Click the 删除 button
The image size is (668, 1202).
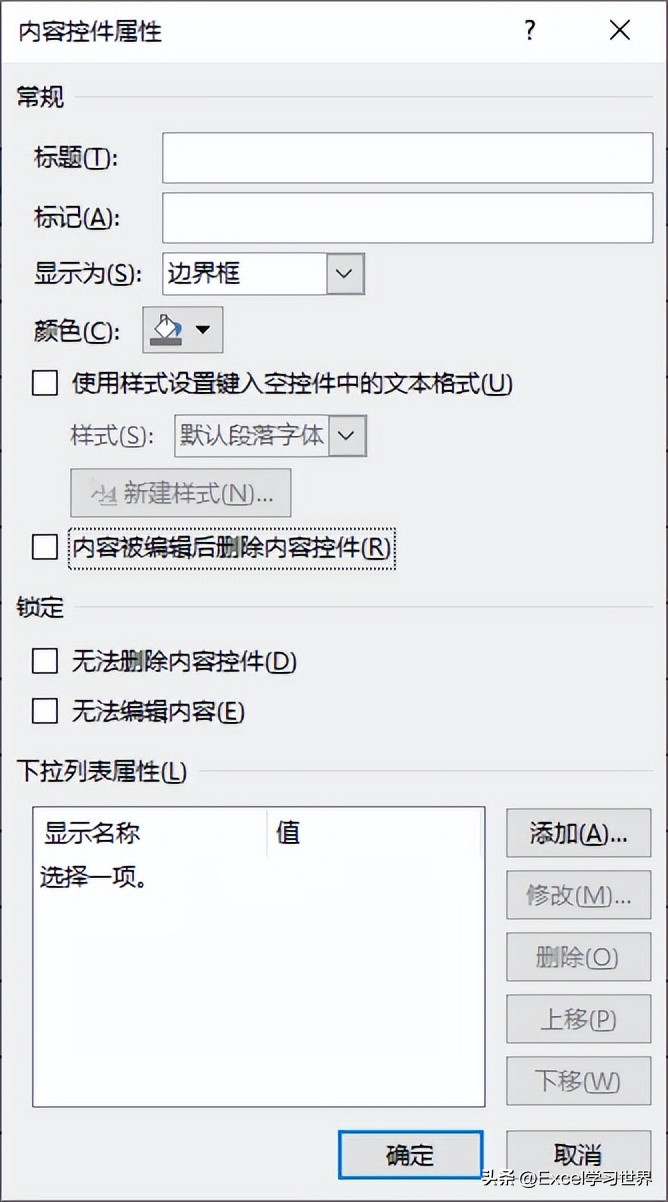[578, 957]
